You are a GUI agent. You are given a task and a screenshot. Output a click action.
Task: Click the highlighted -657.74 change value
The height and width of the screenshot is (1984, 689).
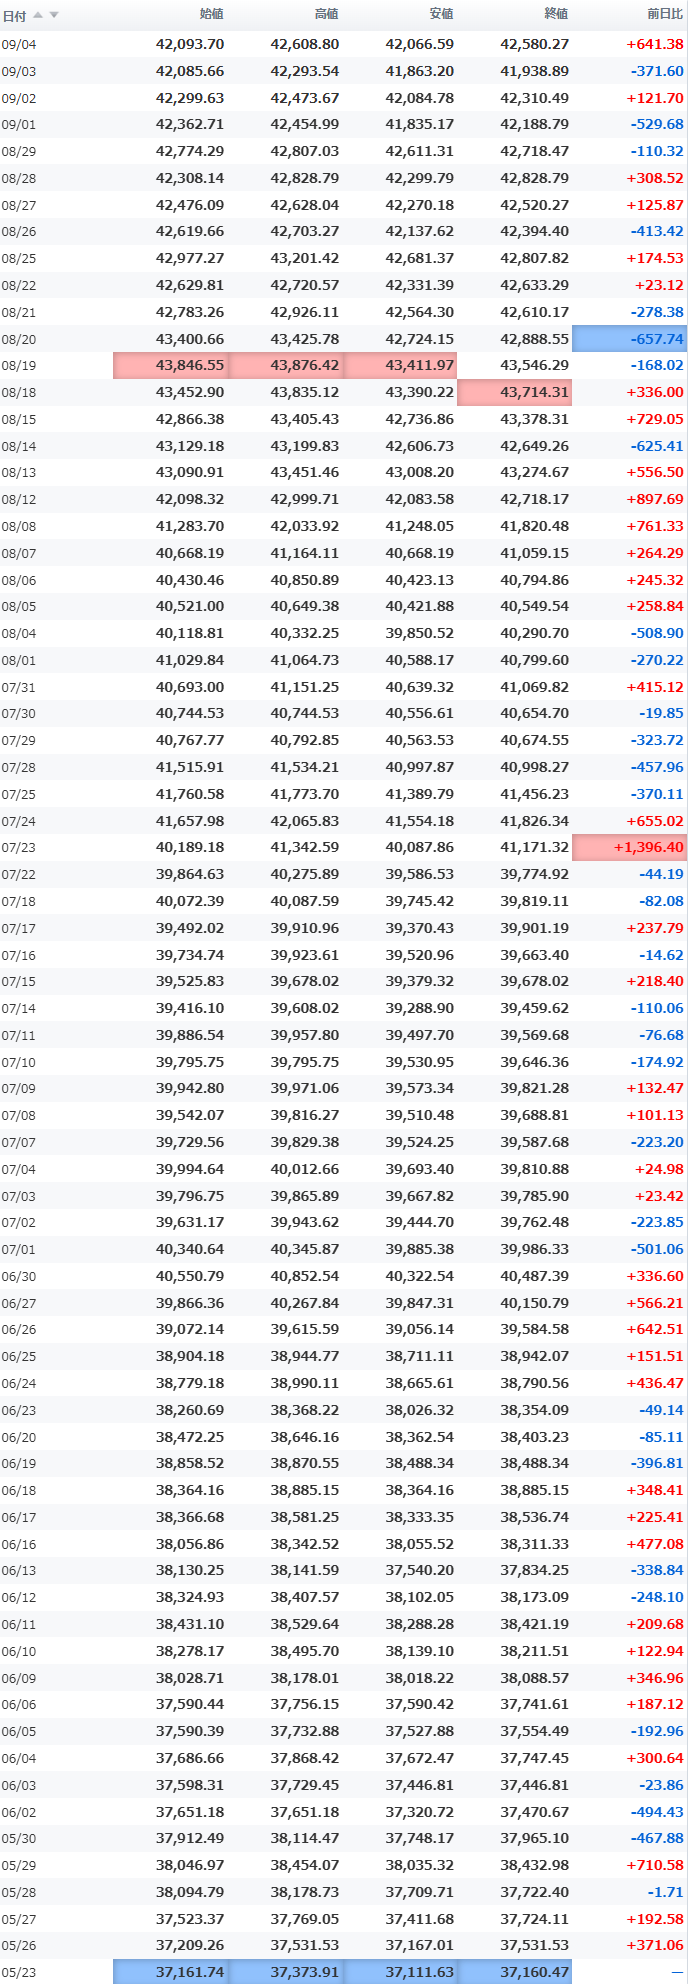click(x=630, y=339)
